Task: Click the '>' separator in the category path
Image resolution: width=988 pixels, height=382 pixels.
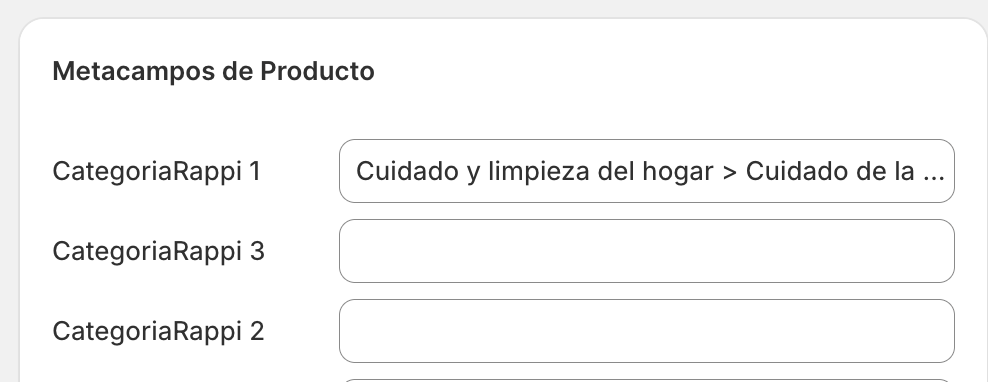Action: pos(730,172)
